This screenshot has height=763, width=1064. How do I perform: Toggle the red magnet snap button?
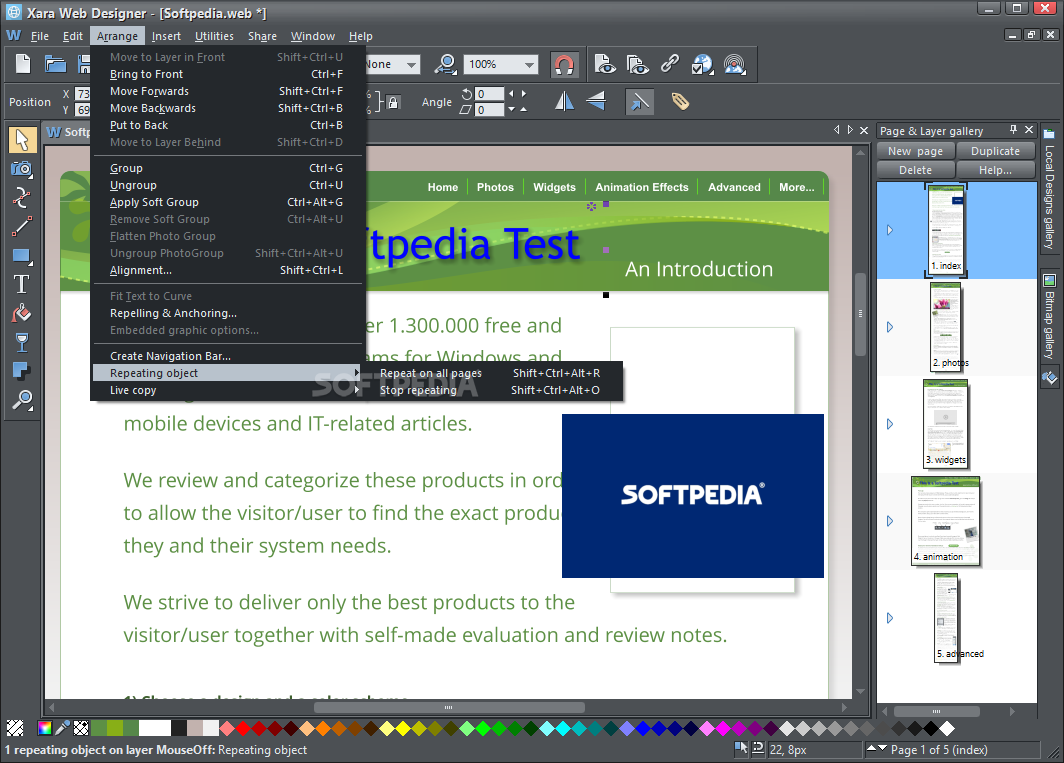[564, 64]
